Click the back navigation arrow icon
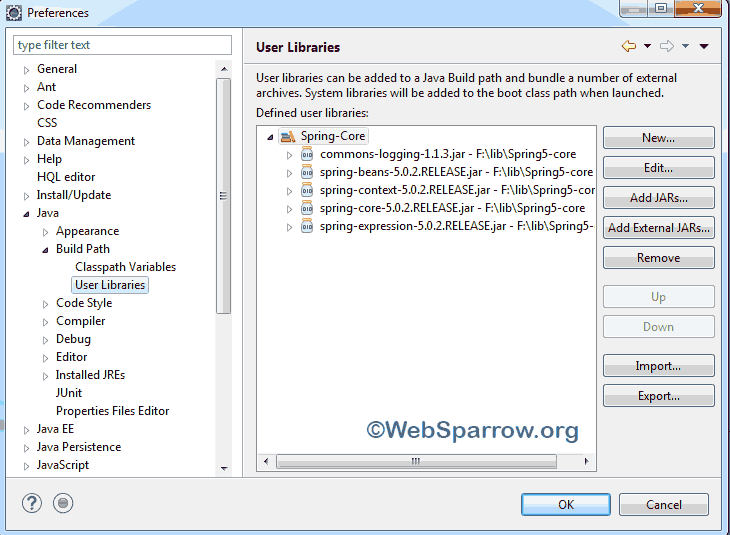The width and height of the screenshot is (730, 535). [629, 46]
